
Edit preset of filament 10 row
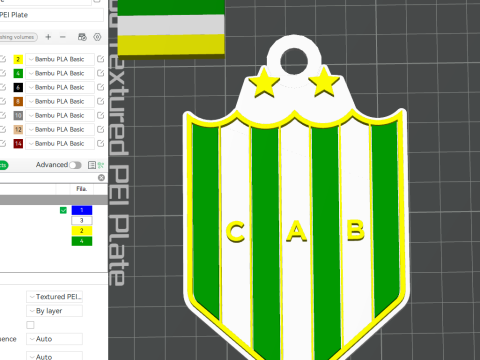coord(100,115)
